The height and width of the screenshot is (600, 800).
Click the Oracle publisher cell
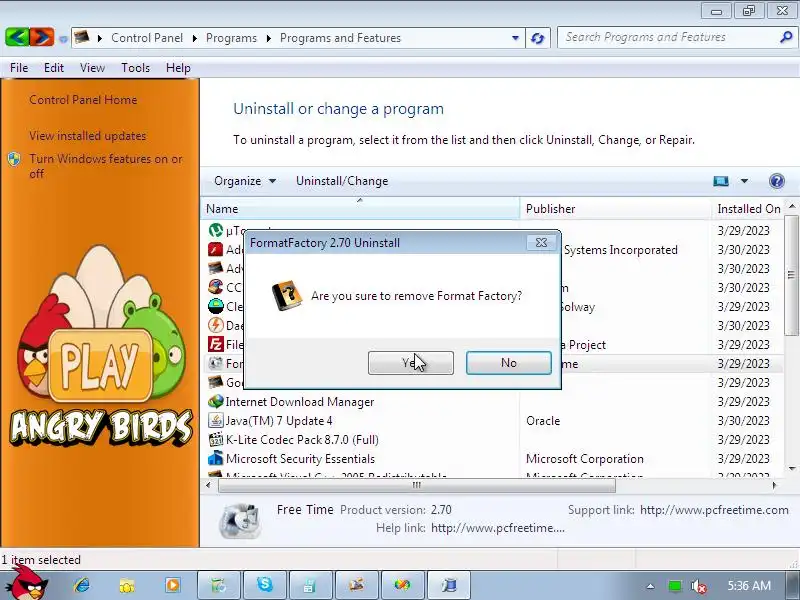543,421
